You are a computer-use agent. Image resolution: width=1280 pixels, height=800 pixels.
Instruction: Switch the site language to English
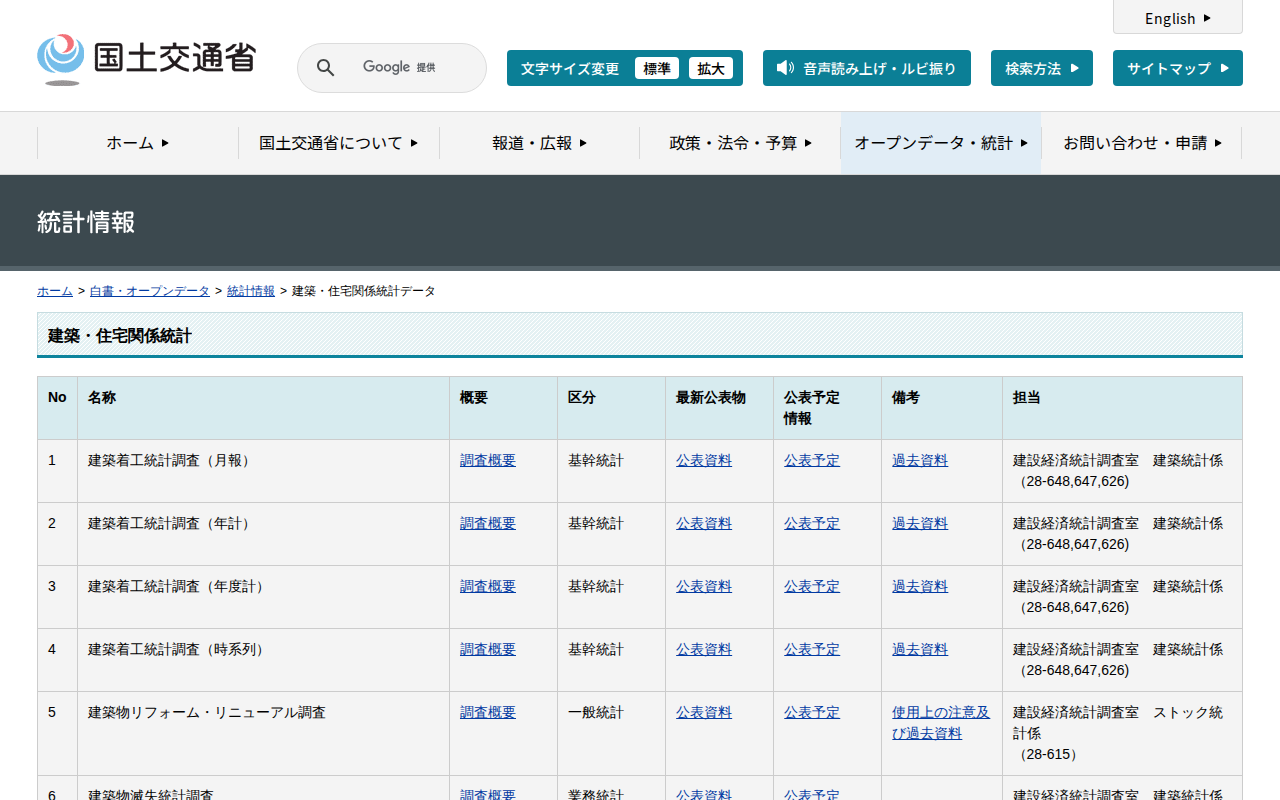coord(1177,18)
